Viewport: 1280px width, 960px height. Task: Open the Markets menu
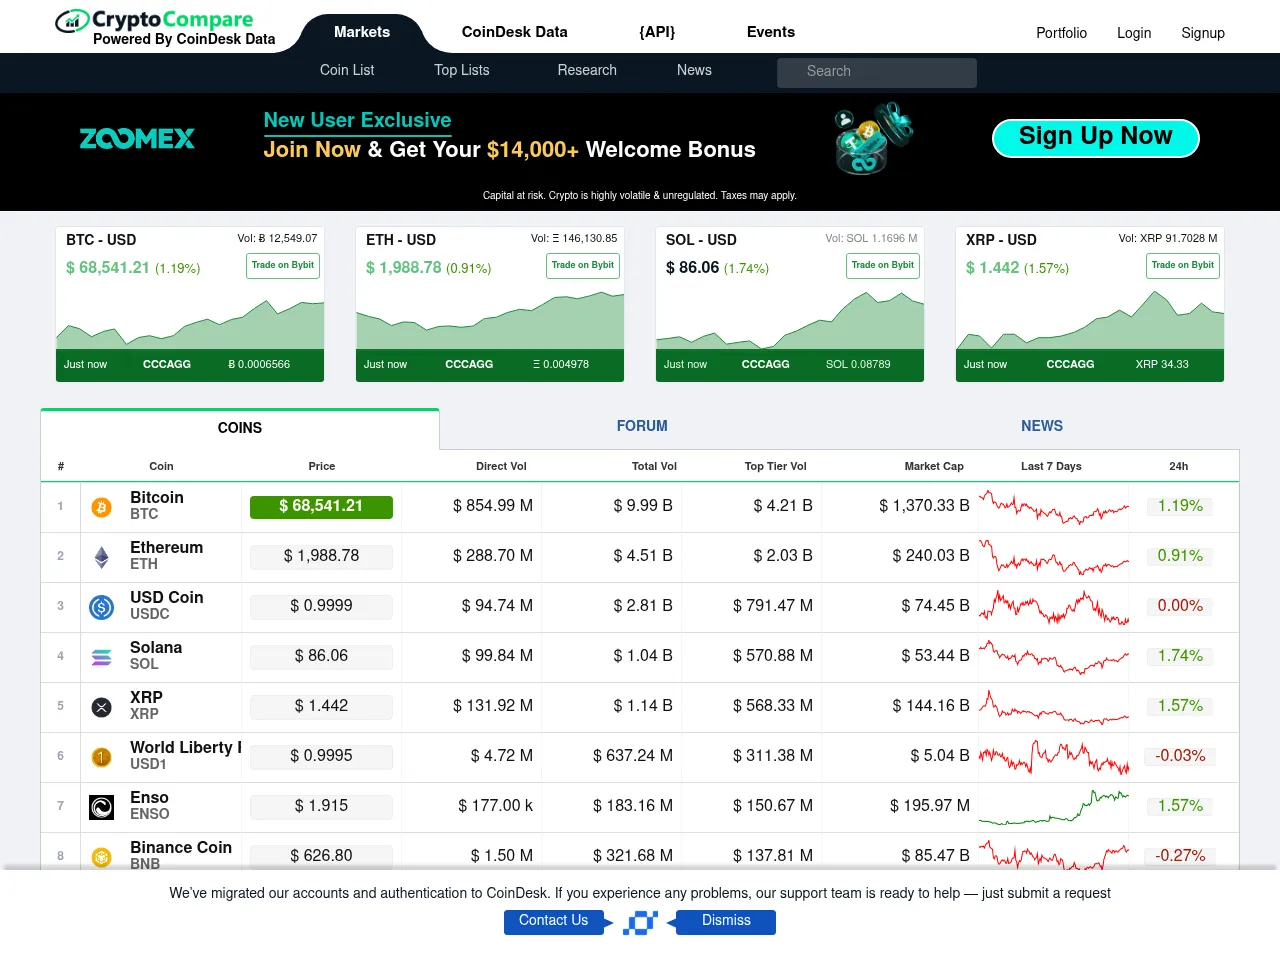click(362, 32)
